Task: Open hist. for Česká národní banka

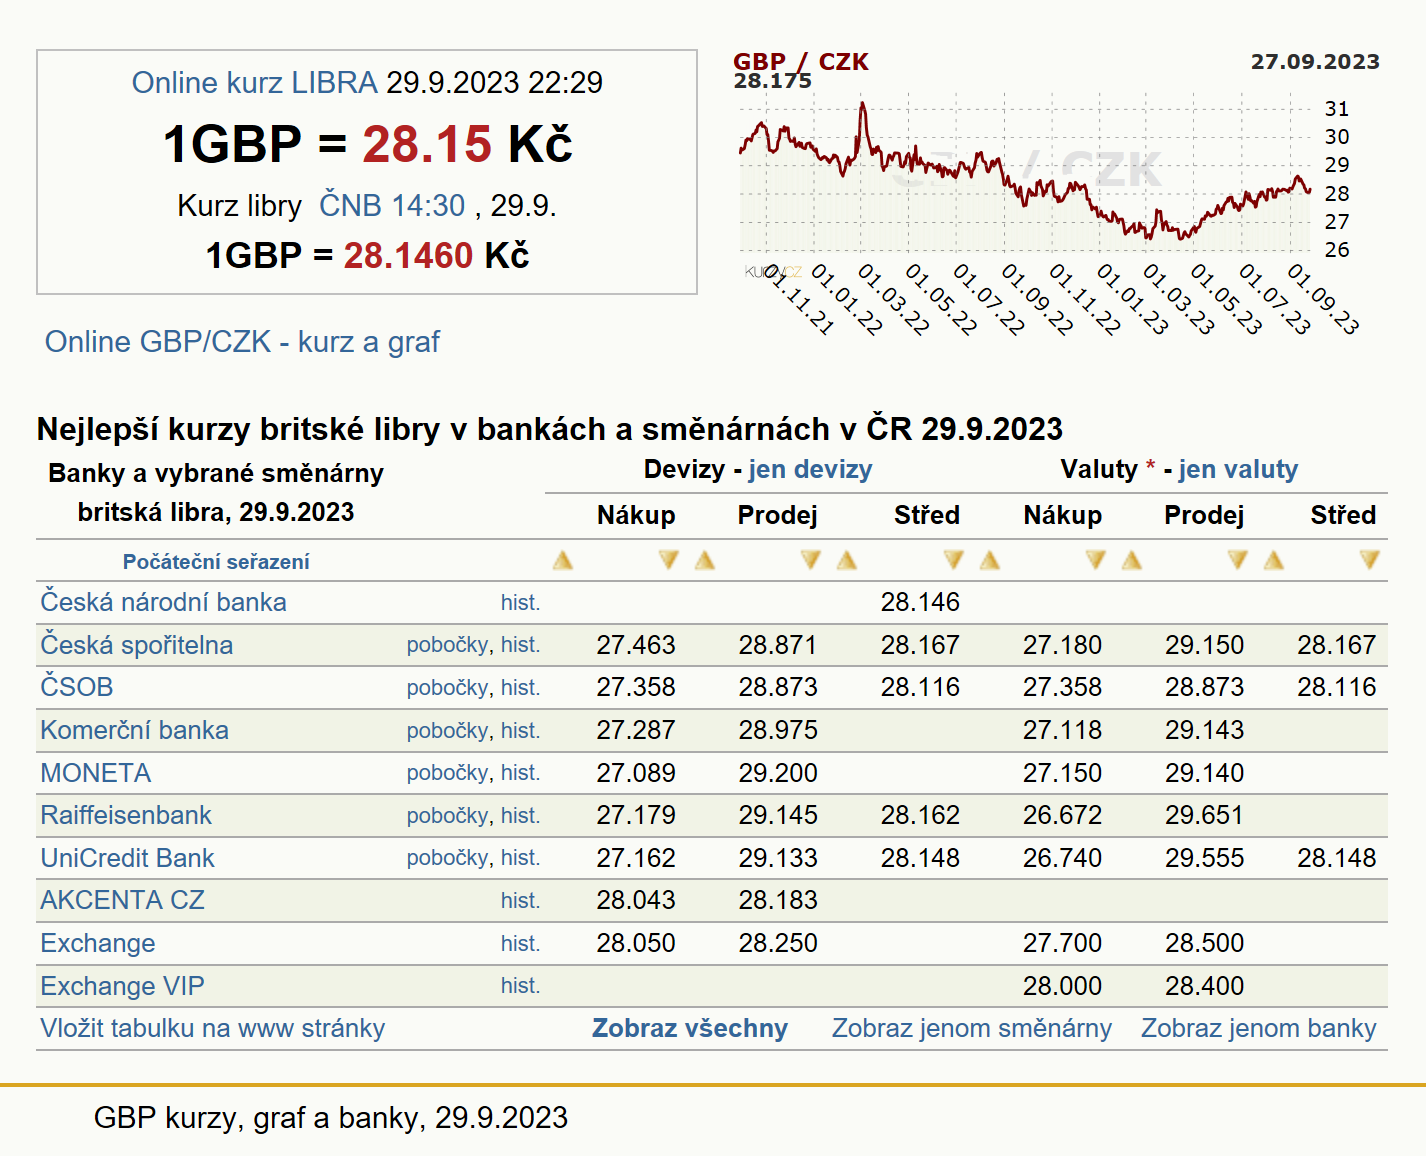Action: (520, 602)
